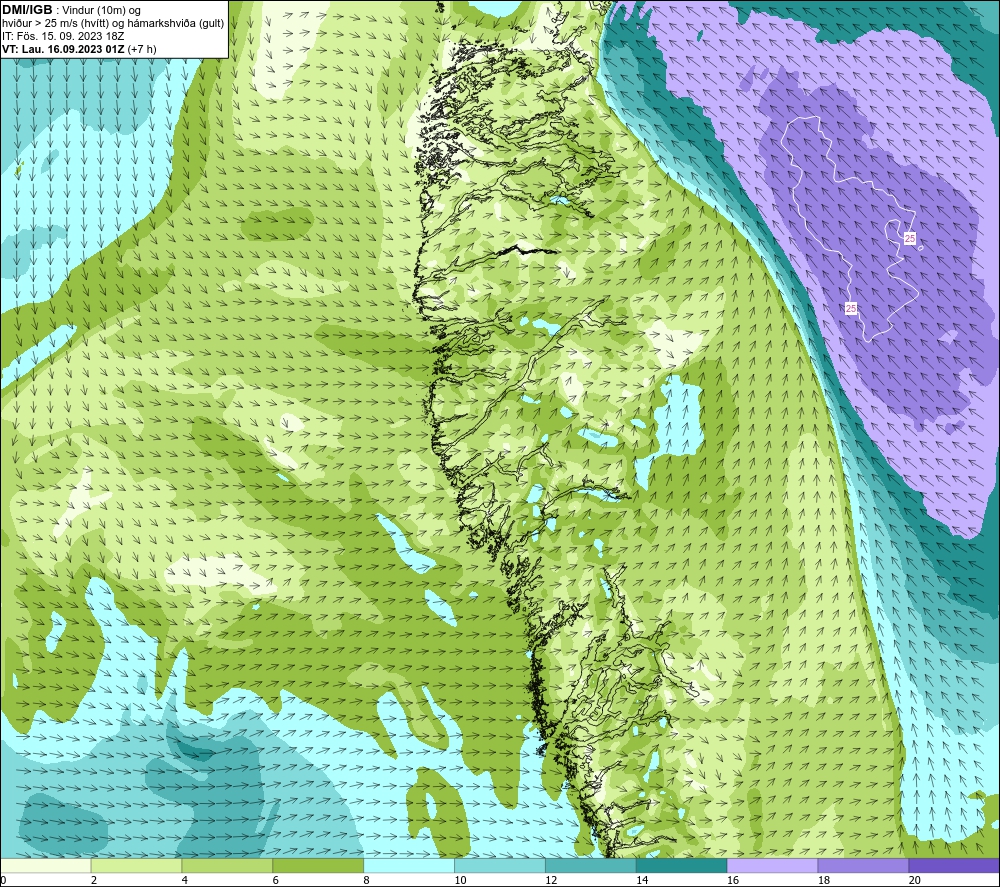Screen dimensions: 1000x887
Task: Click the legend tick label '20'
Action: click(915, 880)
